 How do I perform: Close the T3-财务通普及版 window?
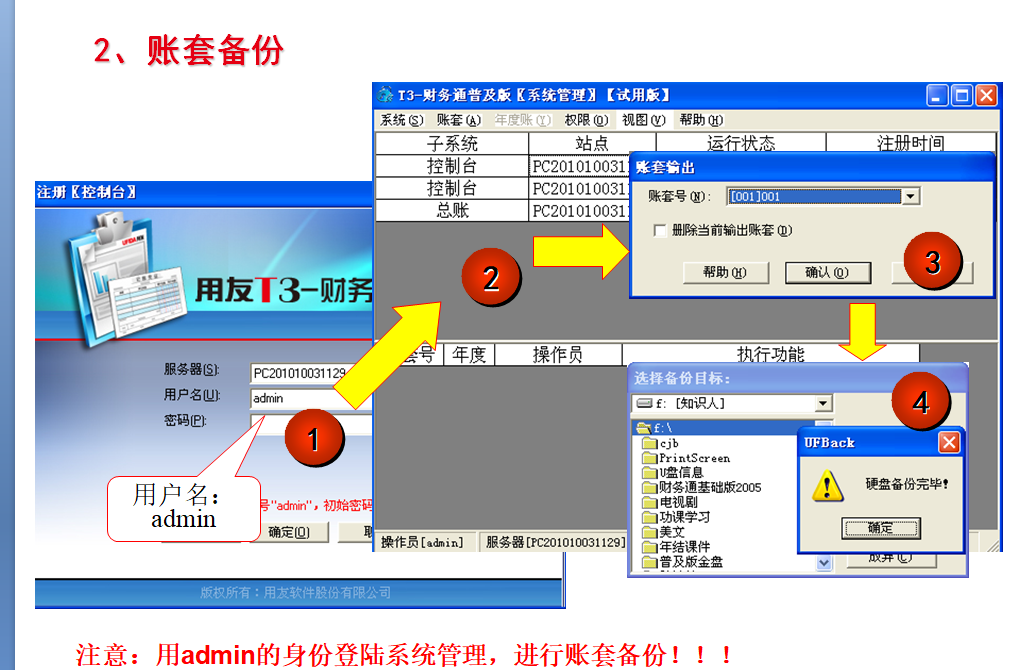987,96
